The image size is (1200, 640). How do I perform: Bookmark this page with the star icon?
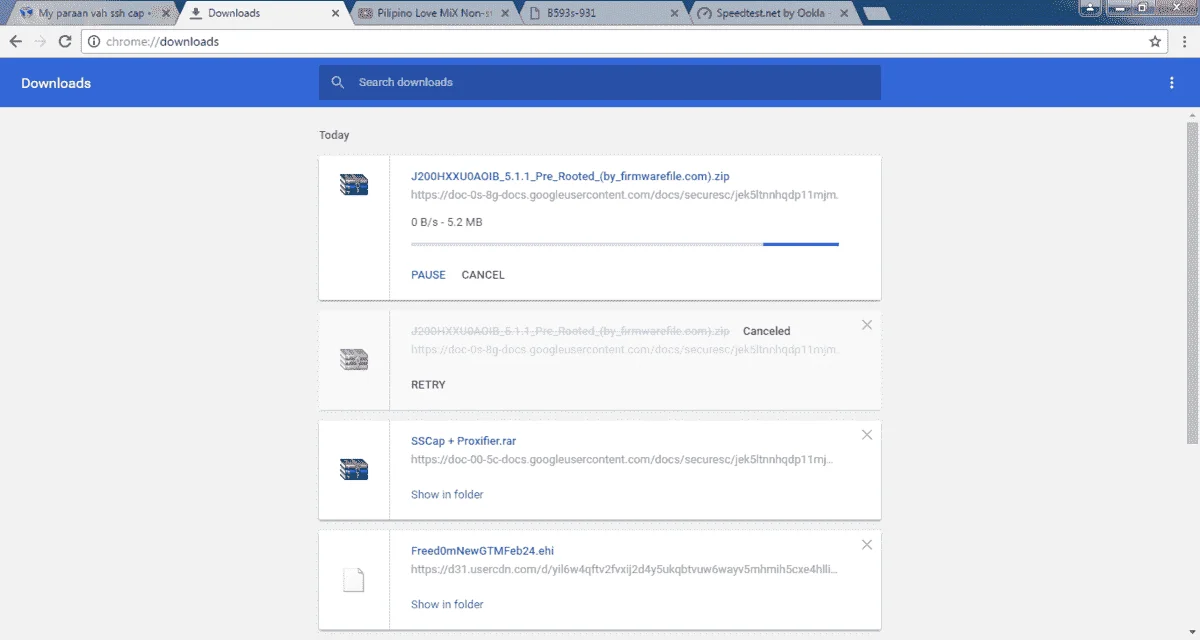coord(1155,42)
